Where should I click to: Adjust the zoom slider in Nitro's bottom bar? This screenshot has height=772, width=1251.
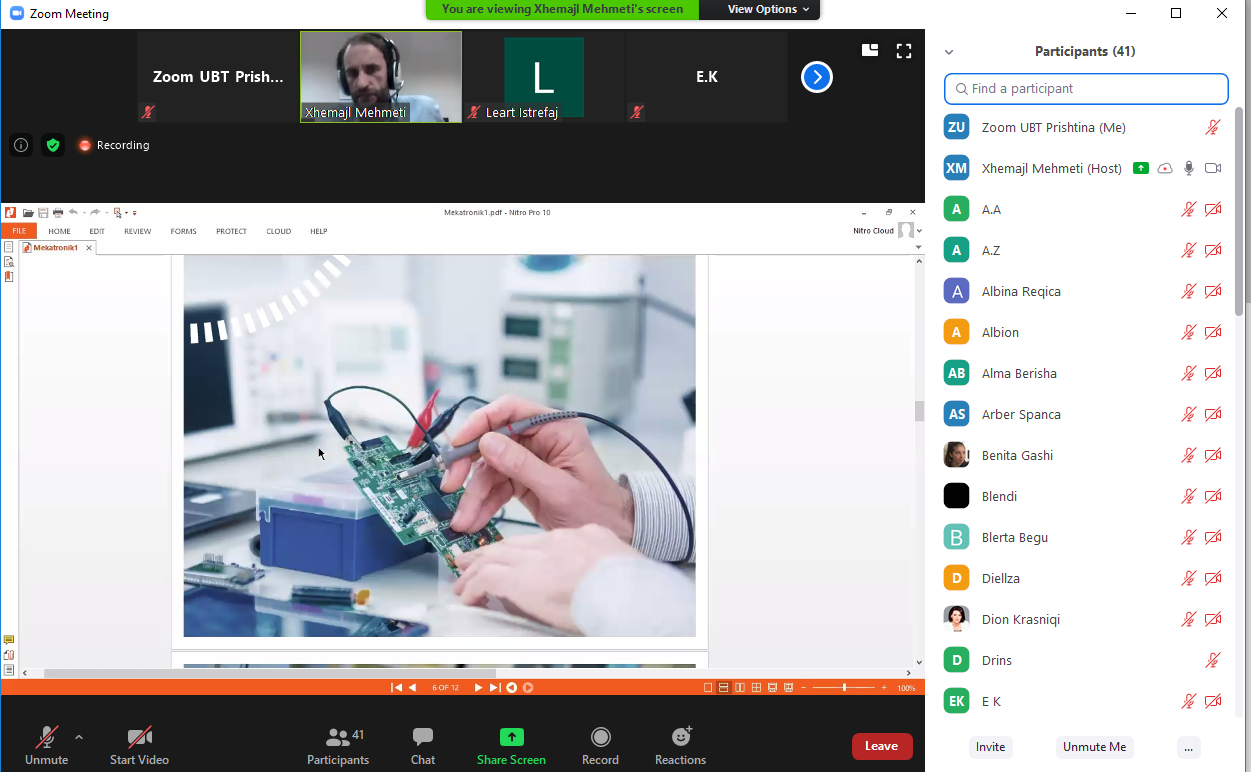[845, 687]
